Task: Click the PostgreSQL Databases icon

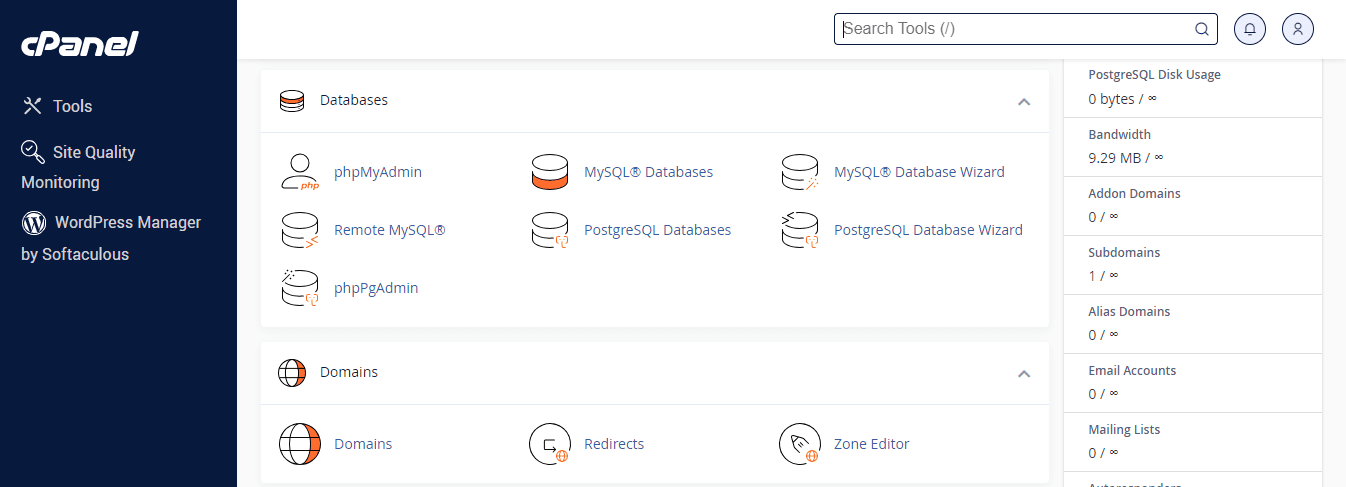Action: (549, 230)
